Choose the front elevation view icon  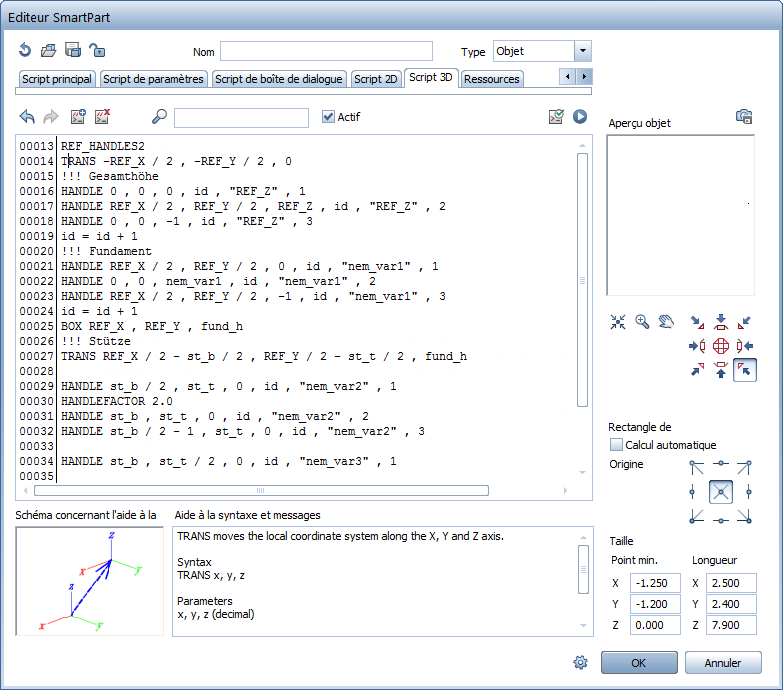pyautogui.click(x=721, y=369)
